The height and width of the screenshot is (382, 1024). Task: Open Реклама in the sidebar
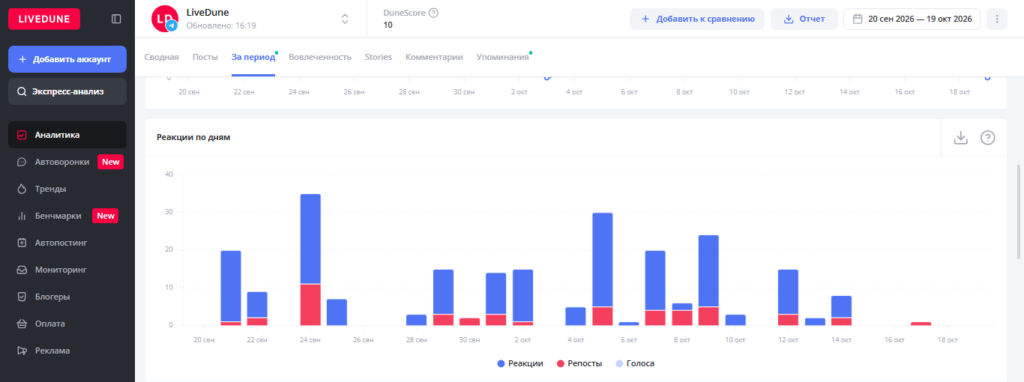tap(67, 351)
